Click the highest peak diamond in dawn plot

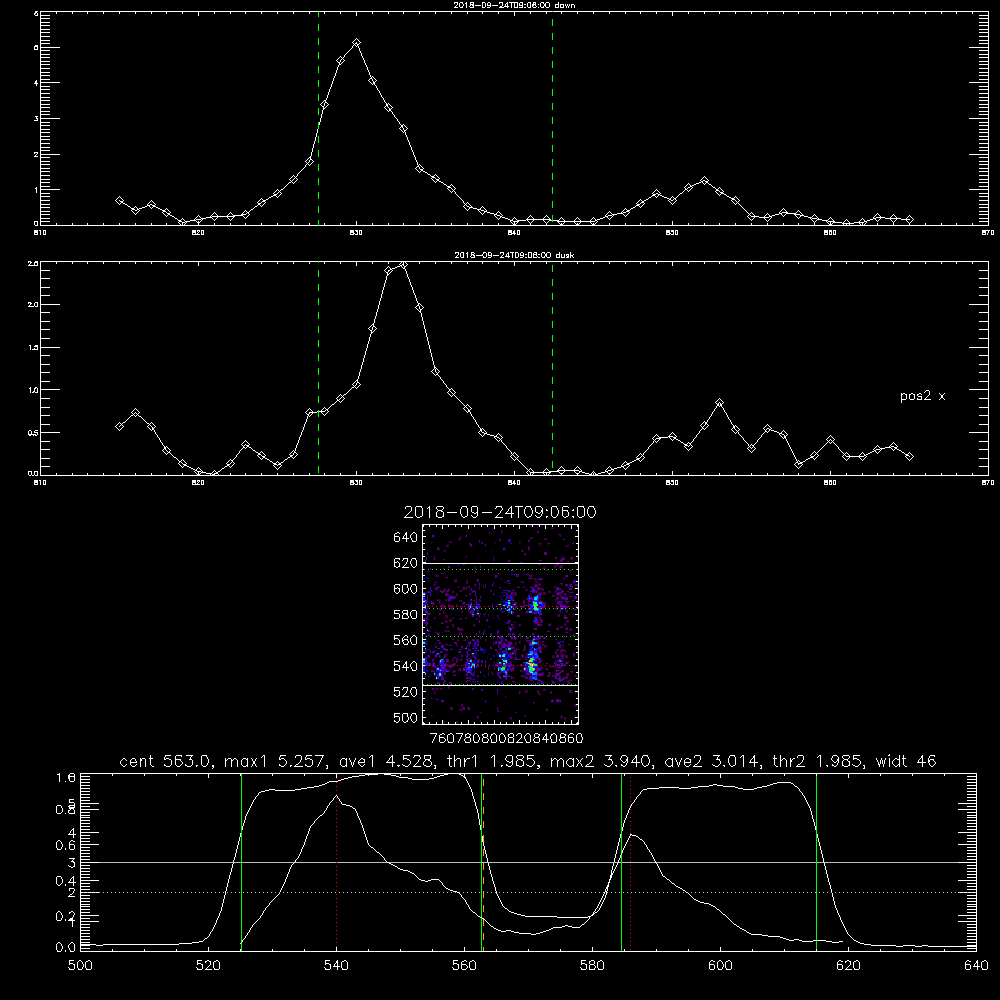coord(357,43)
